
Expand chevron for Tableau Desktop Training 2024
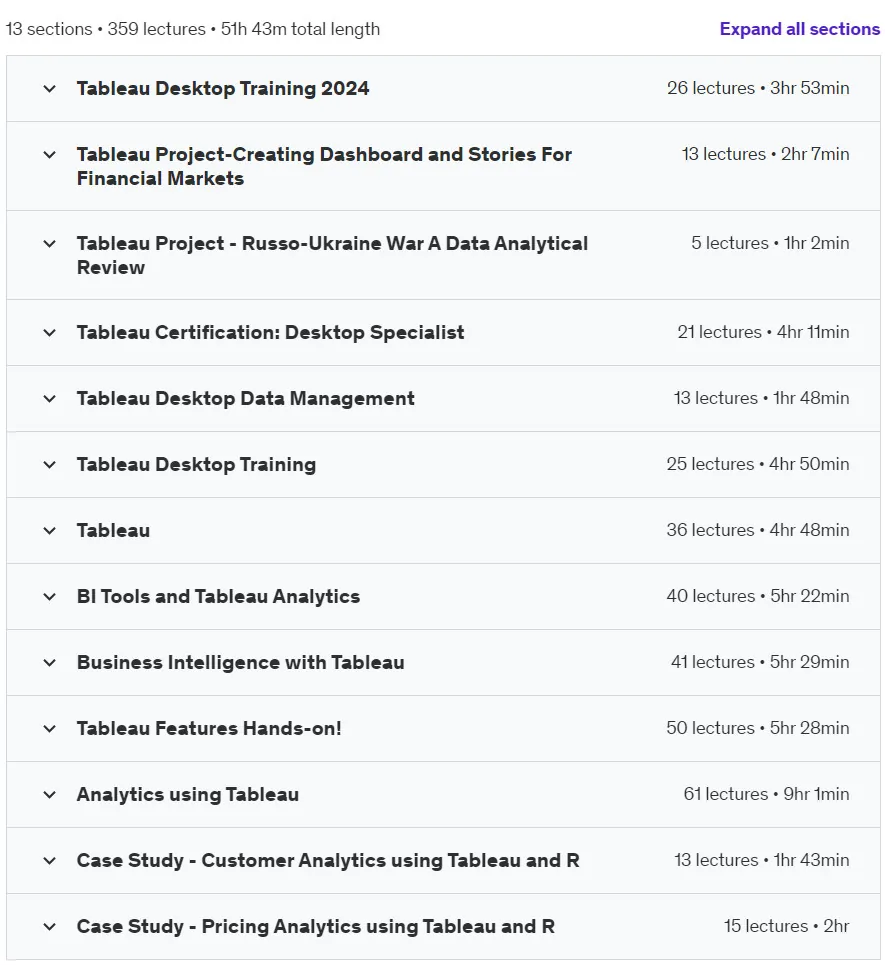tap(50, 89)
